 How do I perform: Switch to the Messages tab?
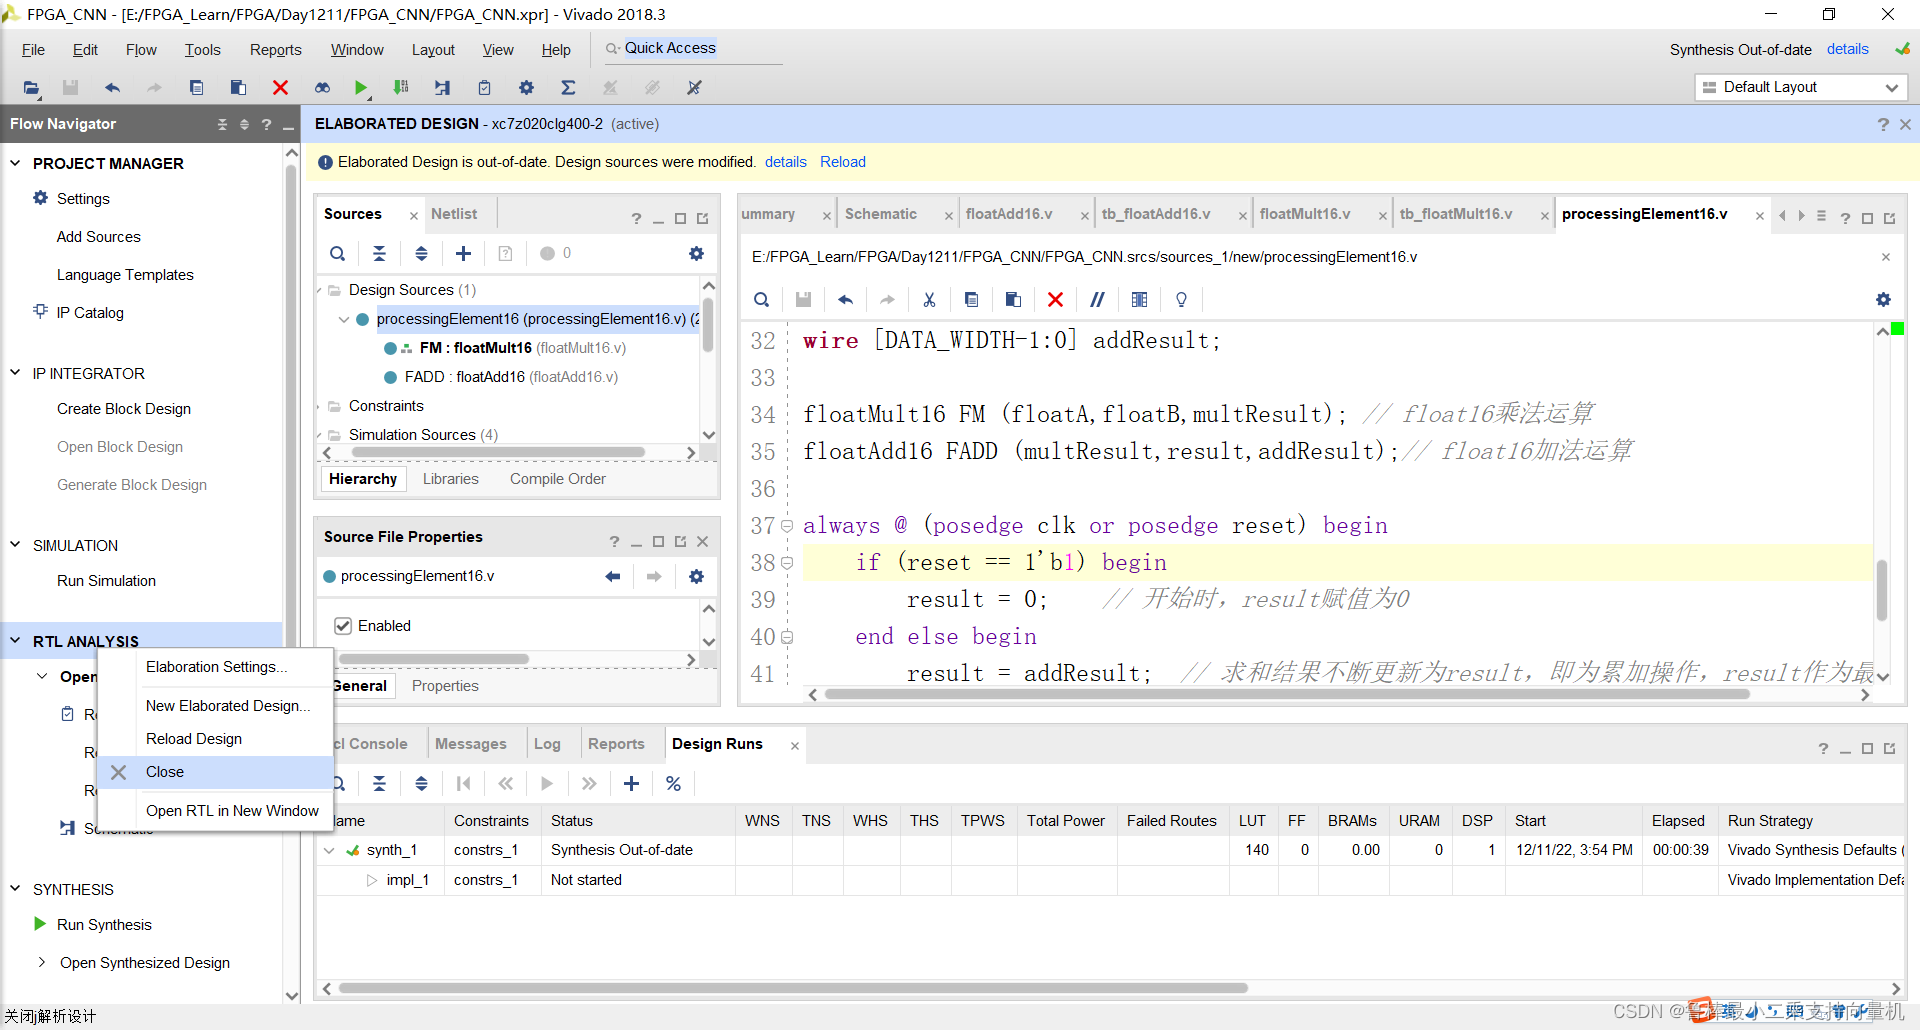coord(471,744)
